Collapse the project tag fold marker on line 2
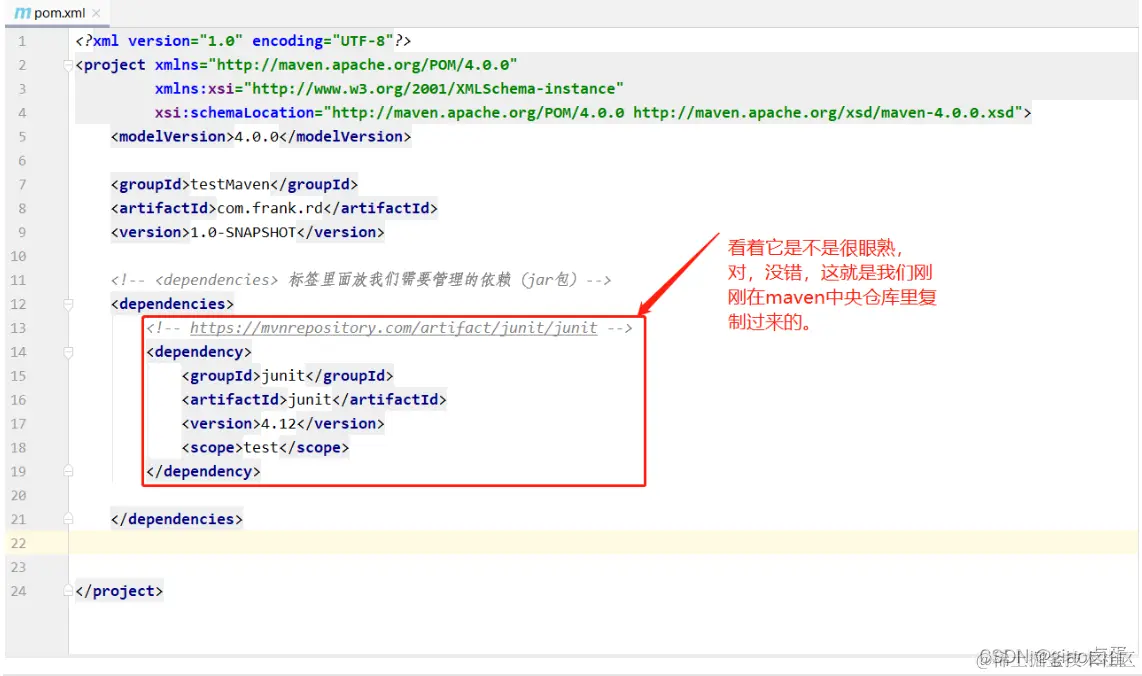The height and width of the screenshot is (676, 1142). coord(68,65)
